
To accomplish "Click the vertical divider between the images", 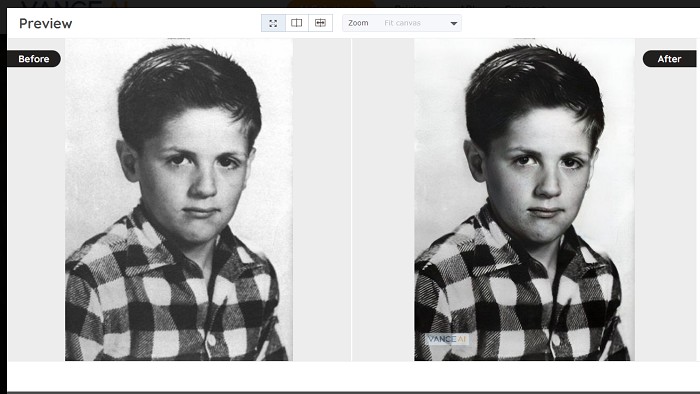I will coord(351,199).
